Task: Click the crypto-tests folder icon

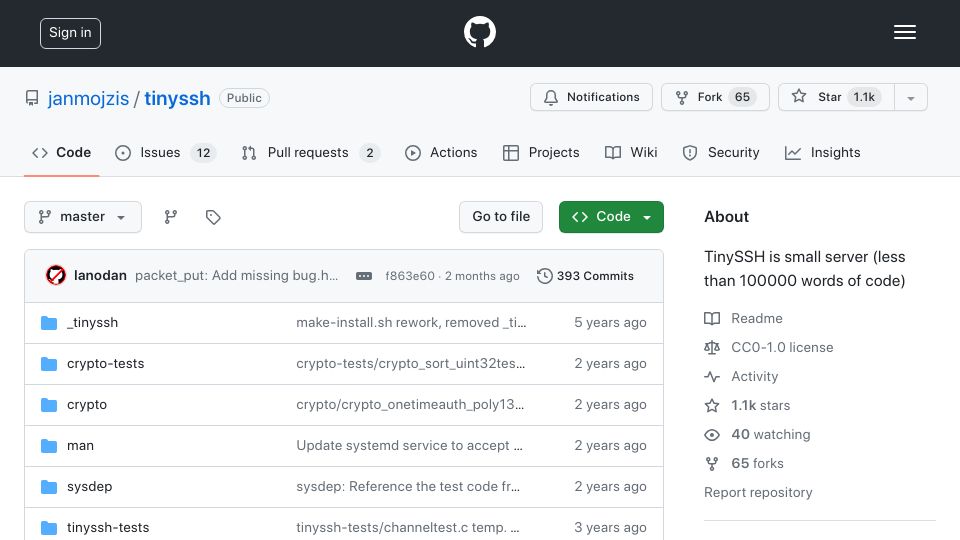Action: tap(49, 364)
